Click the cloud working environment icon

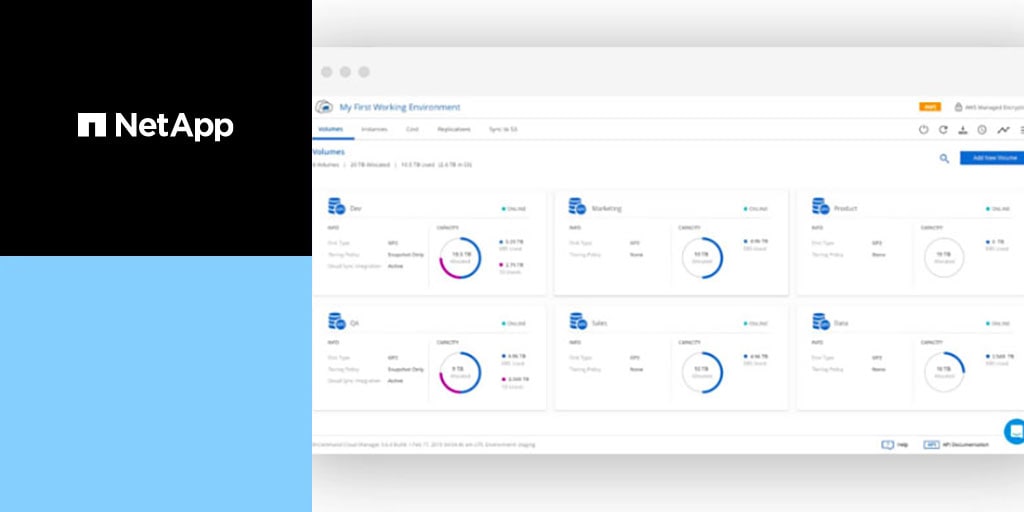[324, 107]
